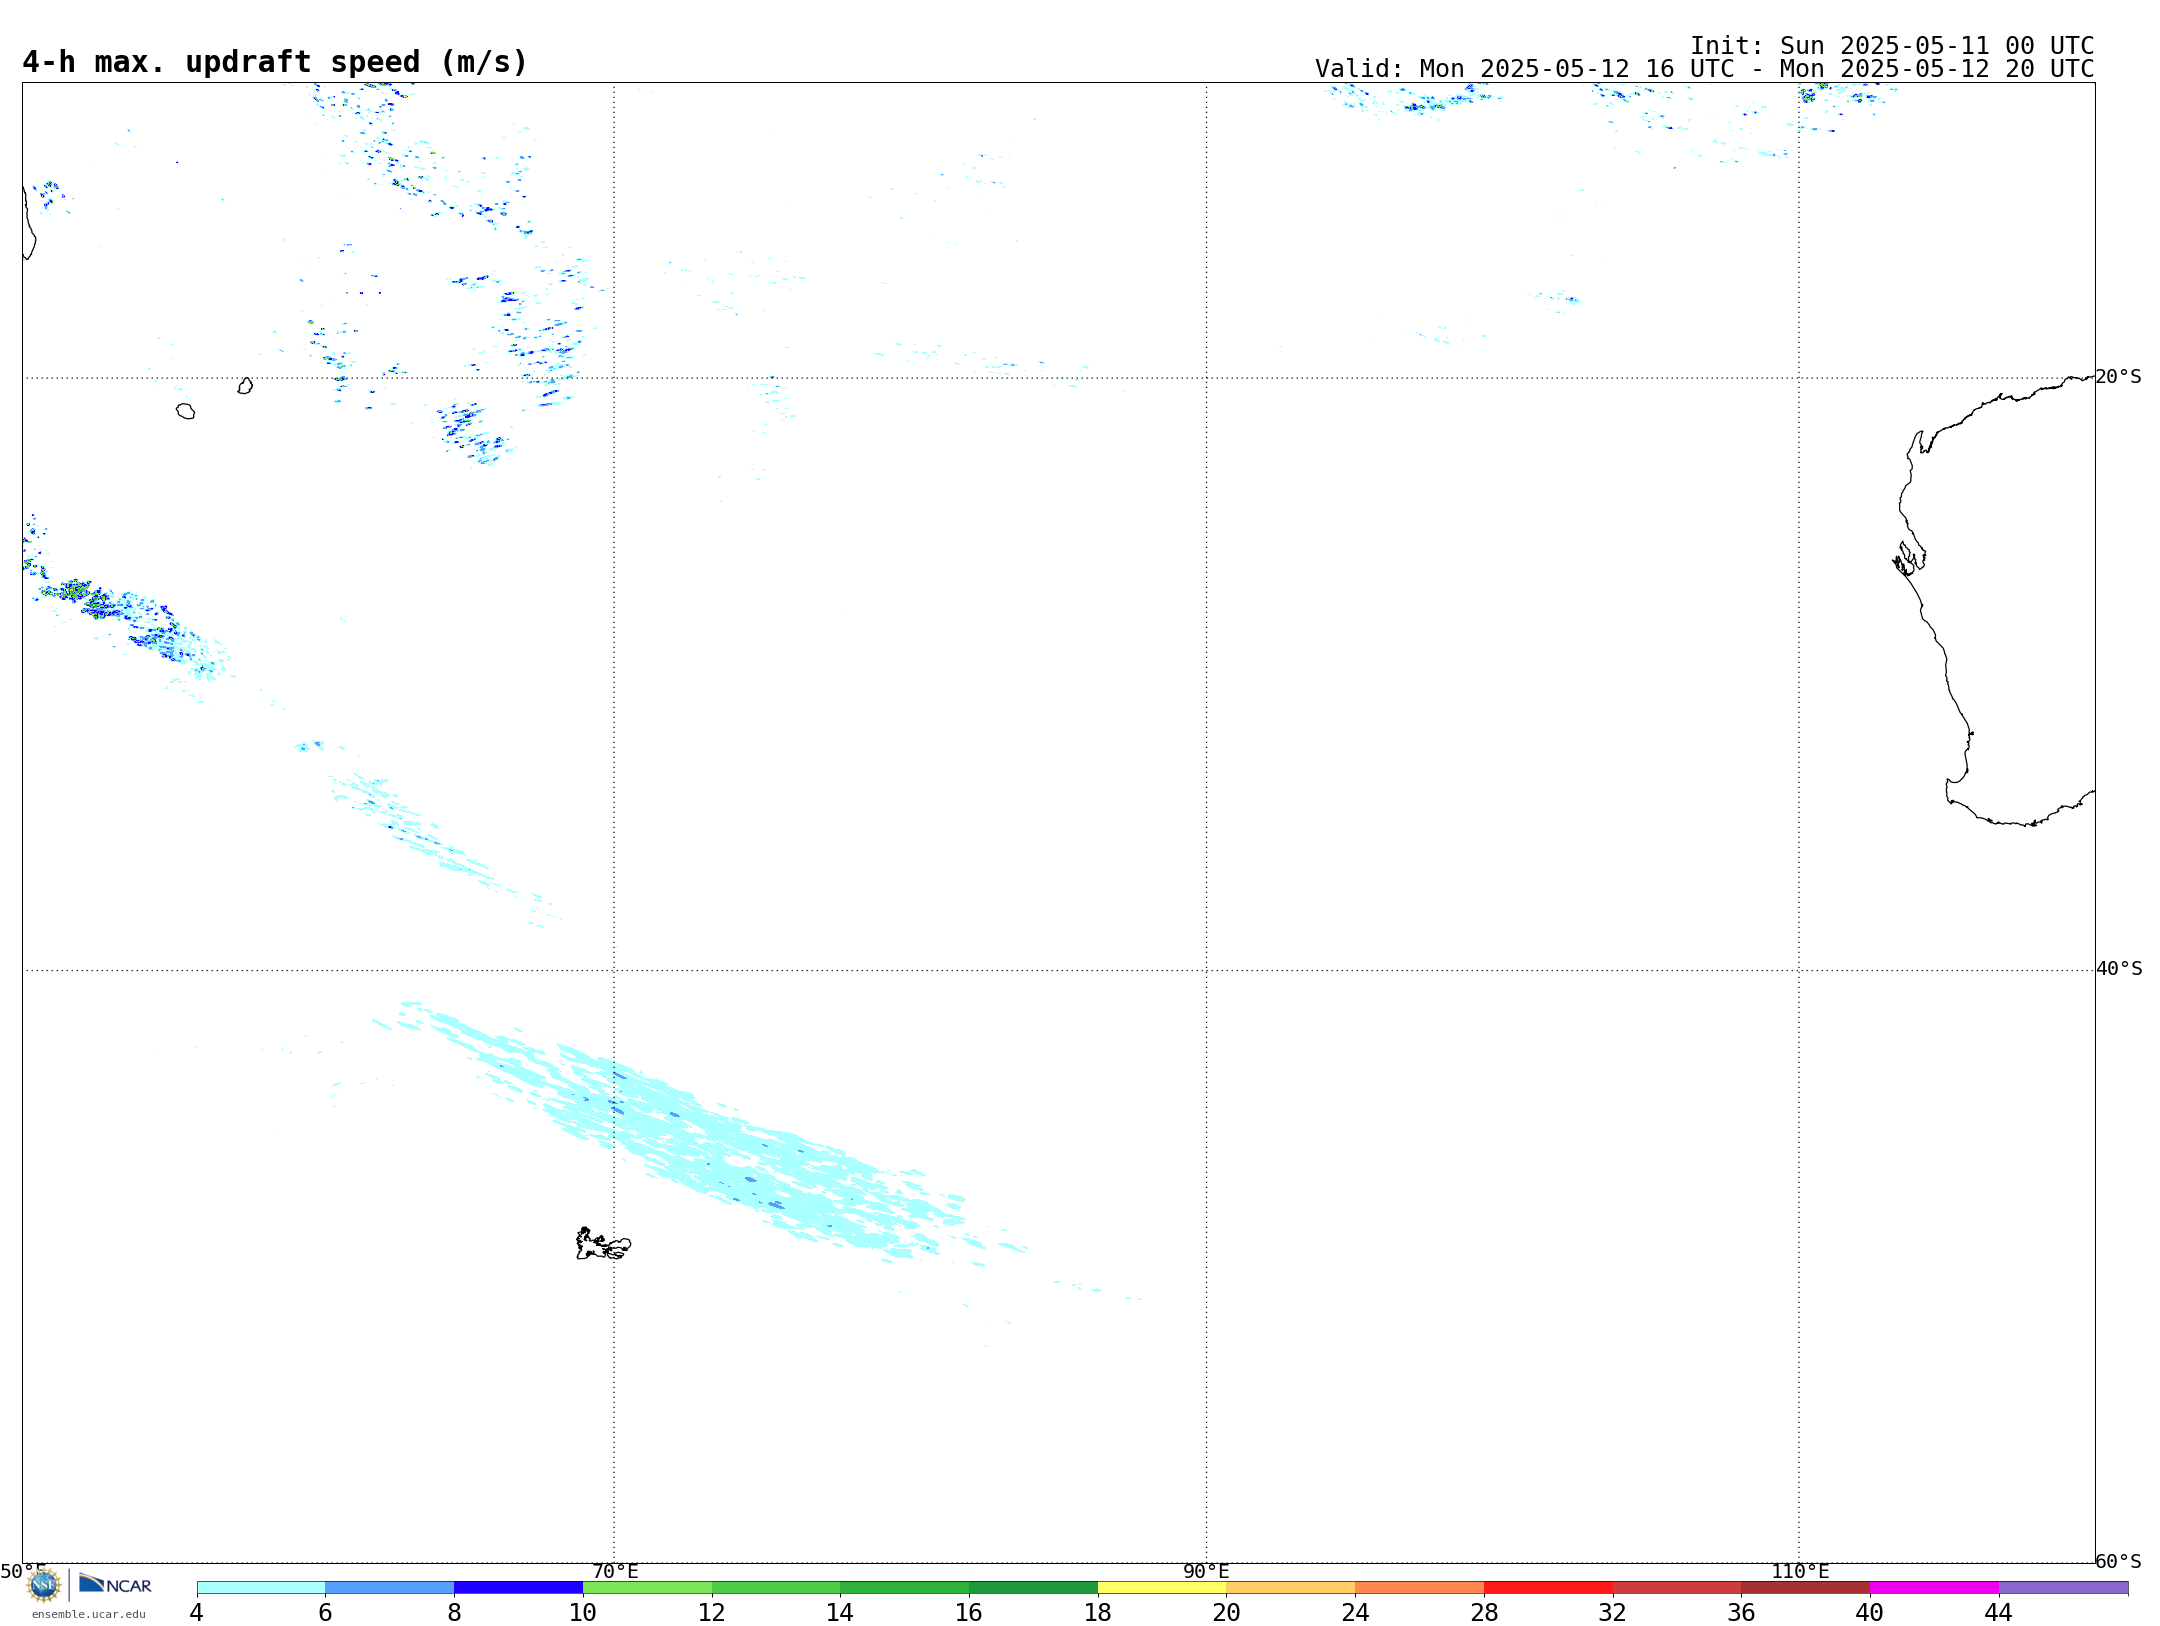Click the 20°S latitude label
Viewport: 2160px width, 1626px height.
[2118, 376]
